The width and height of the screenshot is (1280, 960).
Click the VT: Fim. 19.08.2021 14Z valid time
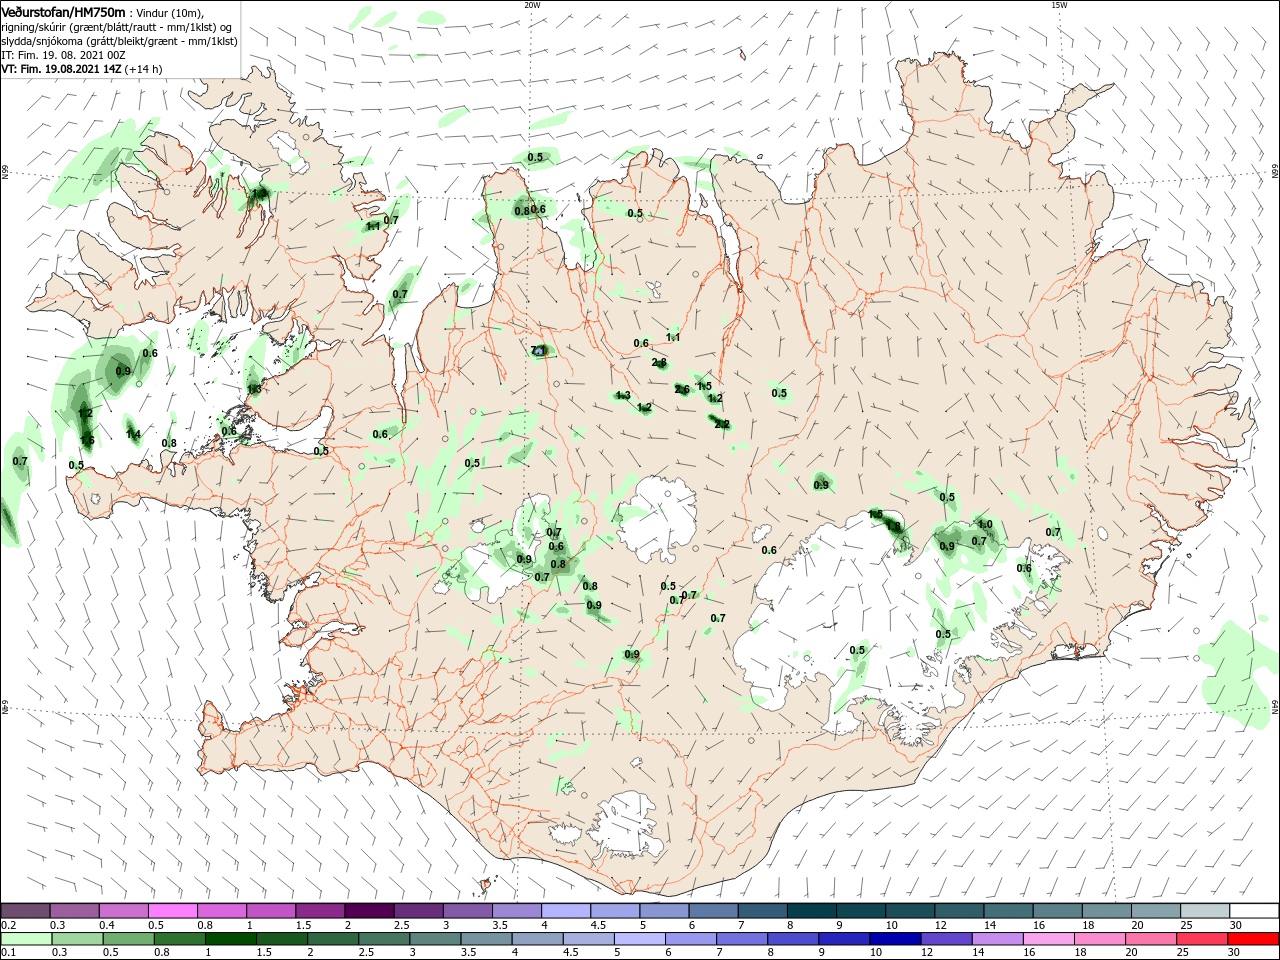pyautogui.click(x=61, y=69)
